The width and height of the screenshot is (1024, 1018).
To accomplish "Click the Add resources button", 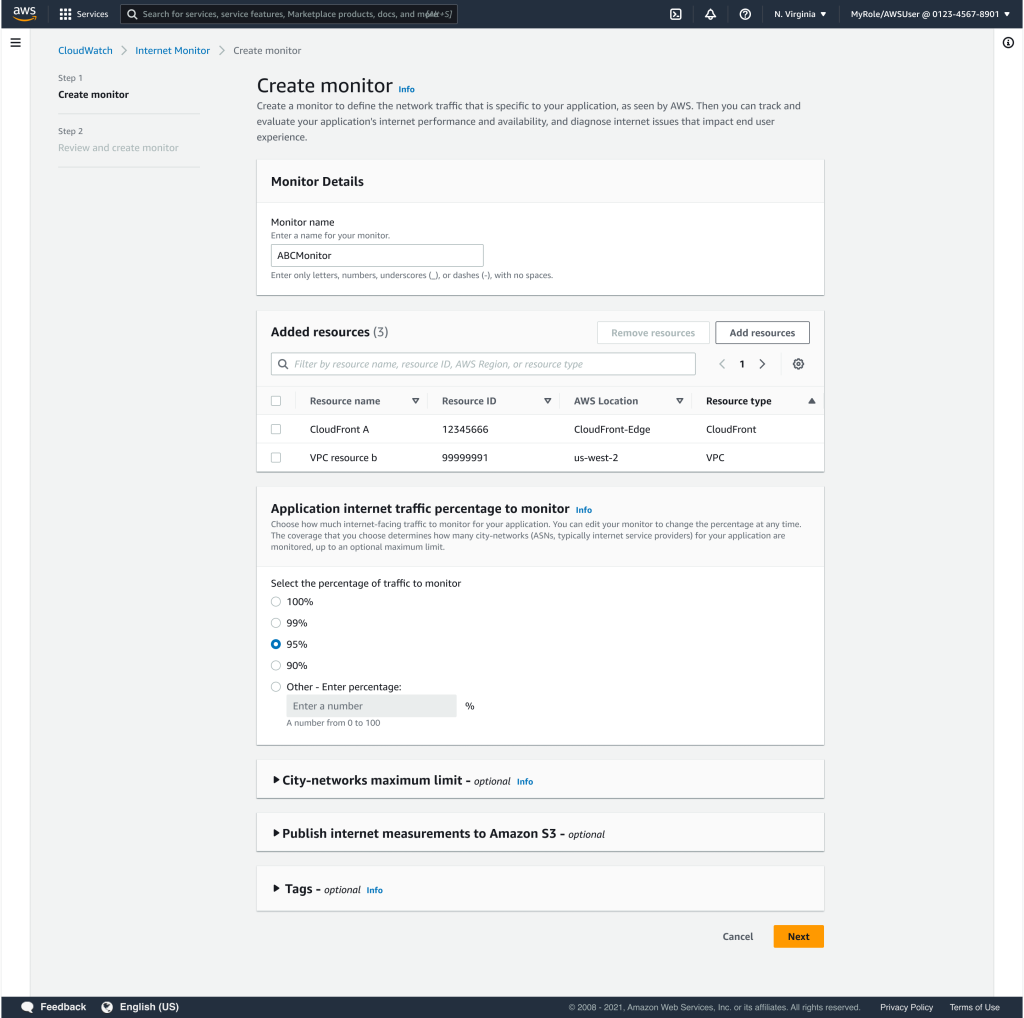I will 762,332.
